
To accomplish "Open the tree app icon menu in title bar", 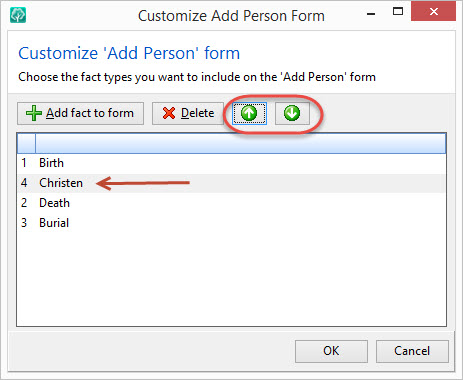I will pyautogui.click(x=18, y=15).
